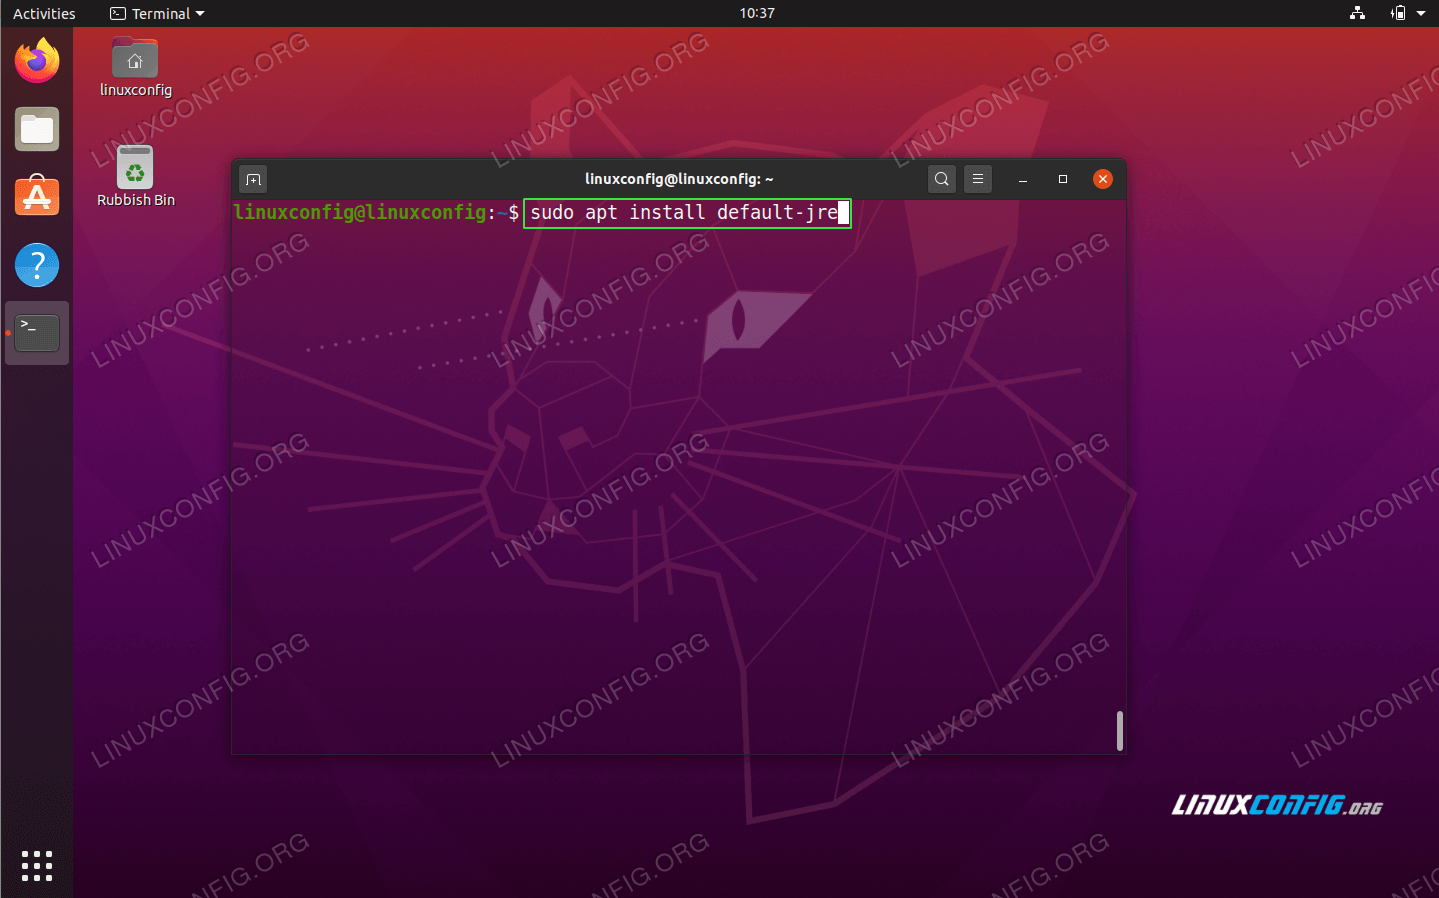Open the clock and calendar at 10:37

pos(757,13)
